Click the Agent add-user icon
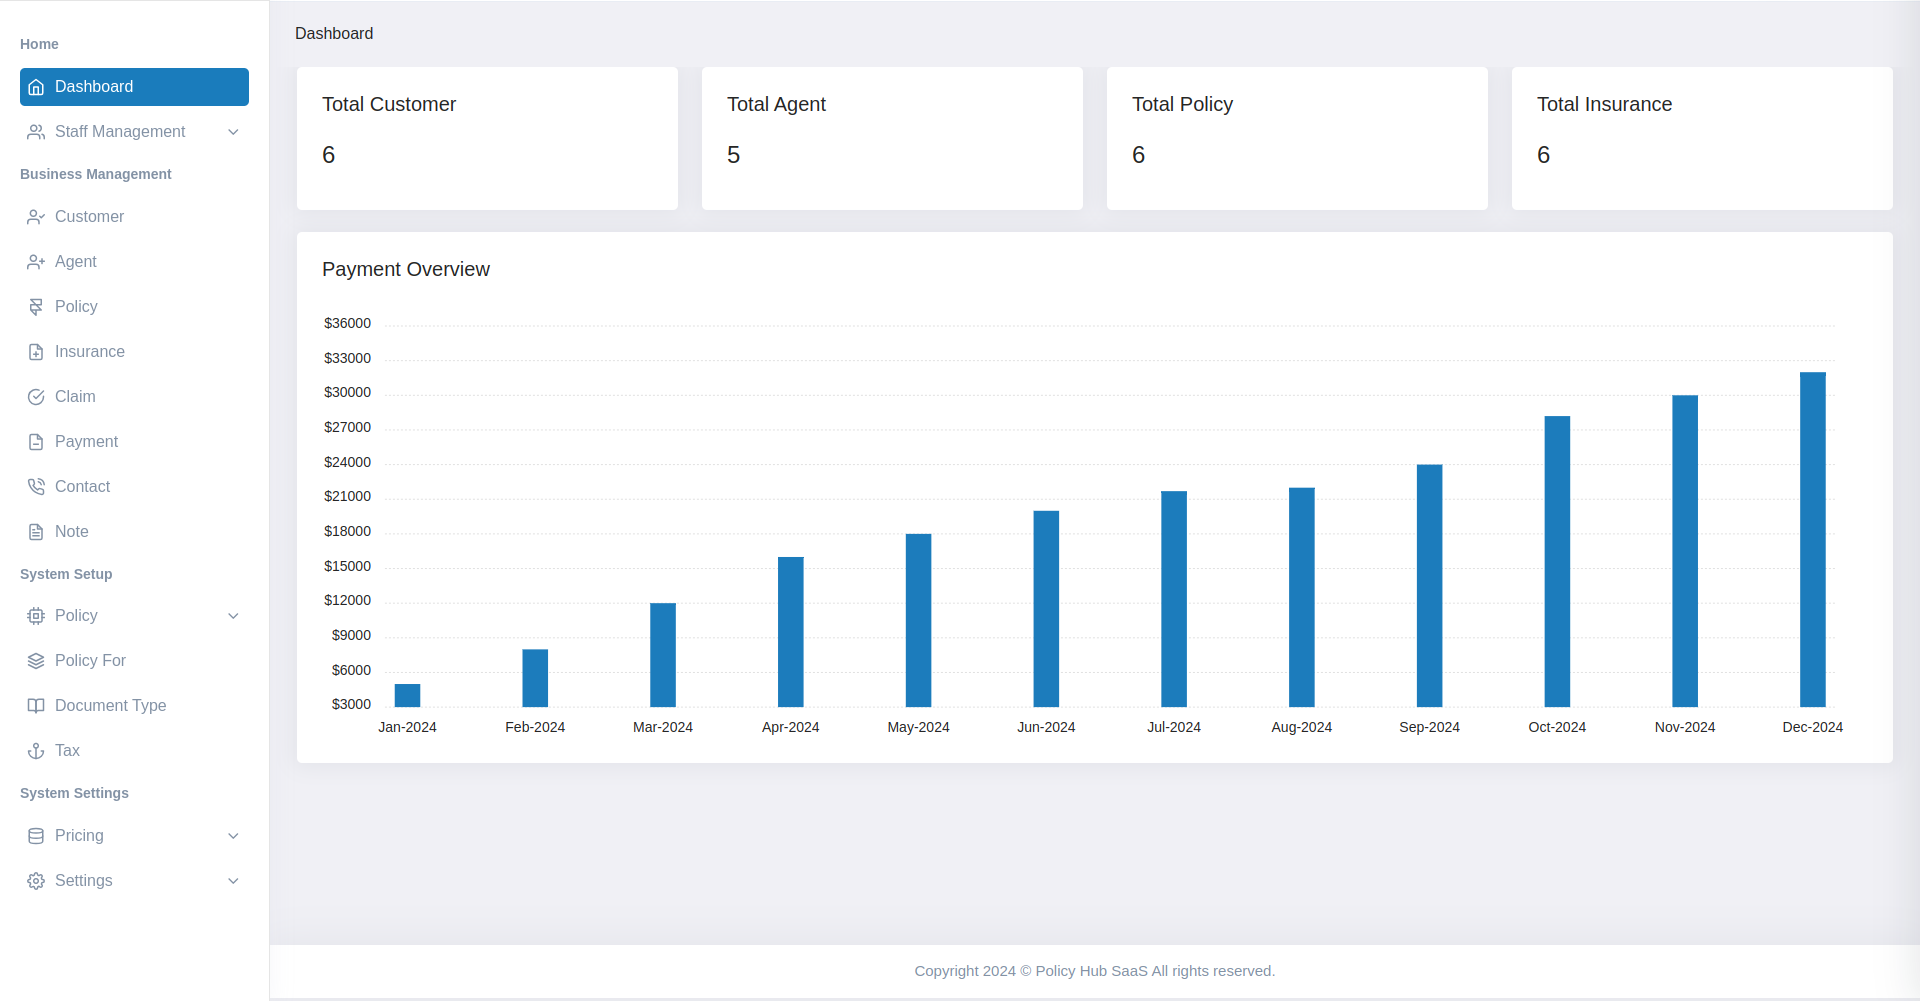 tap(36, 262)
